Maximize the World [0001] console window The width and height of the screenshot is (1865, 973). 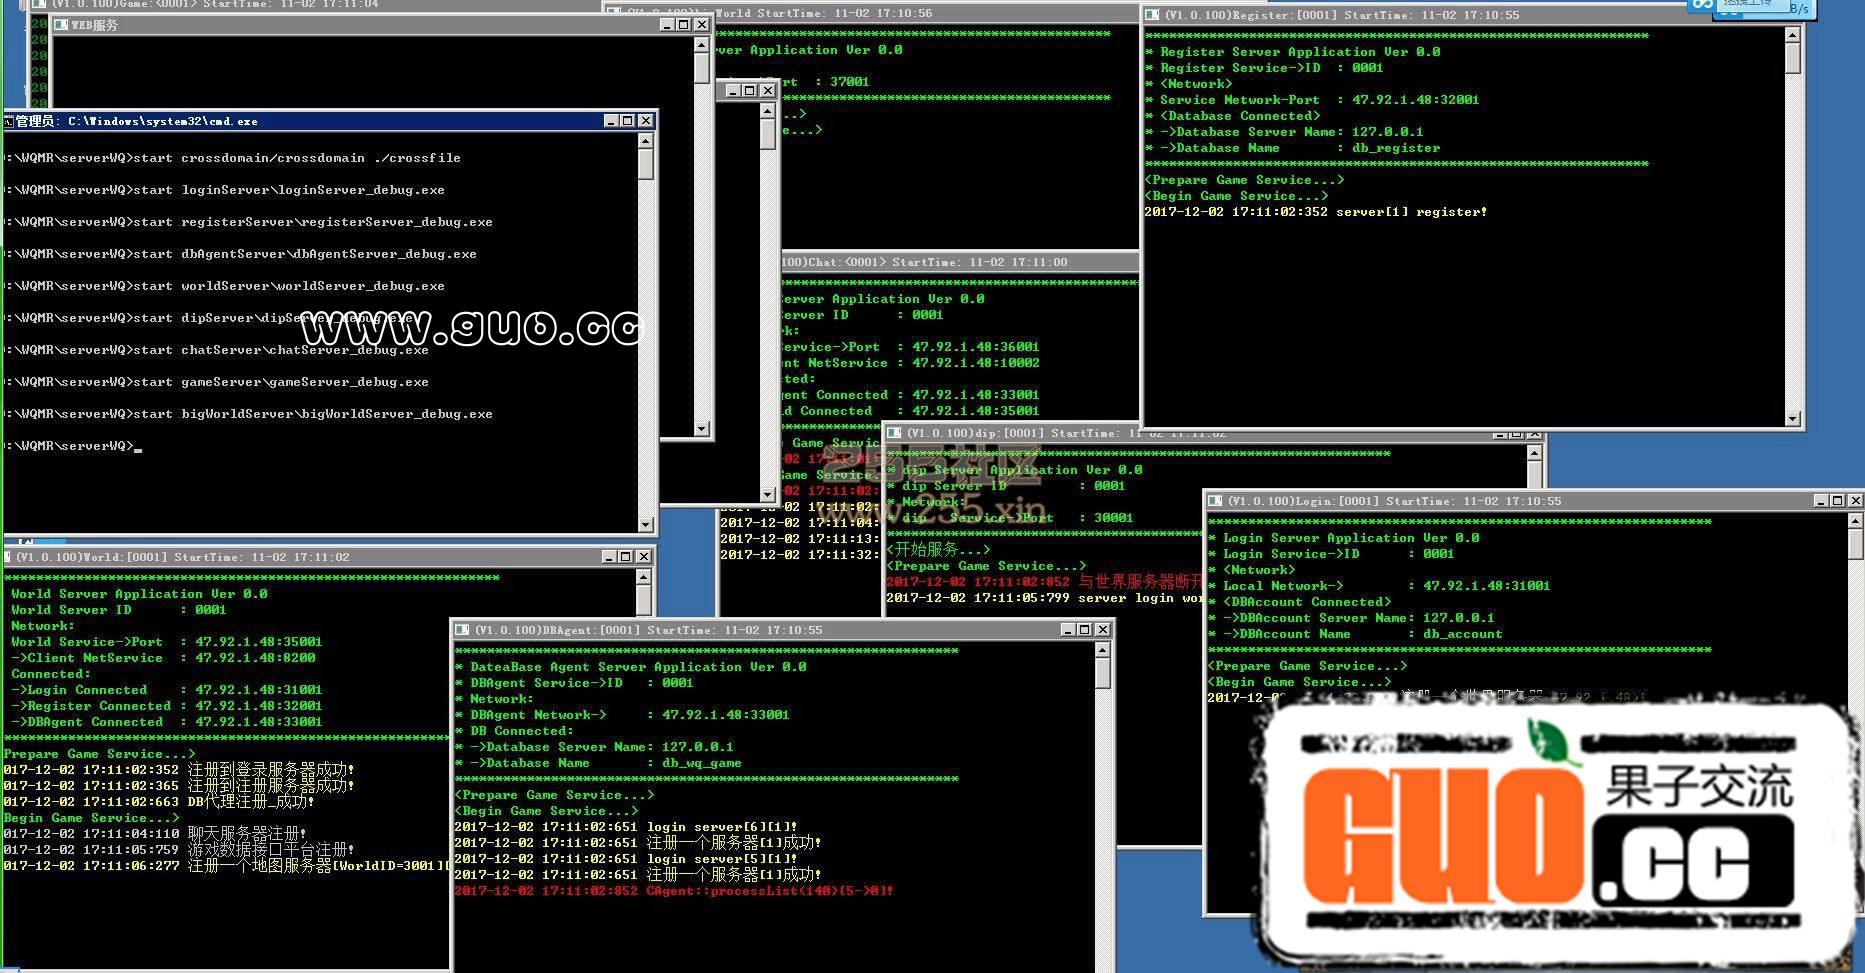(626, 557)
